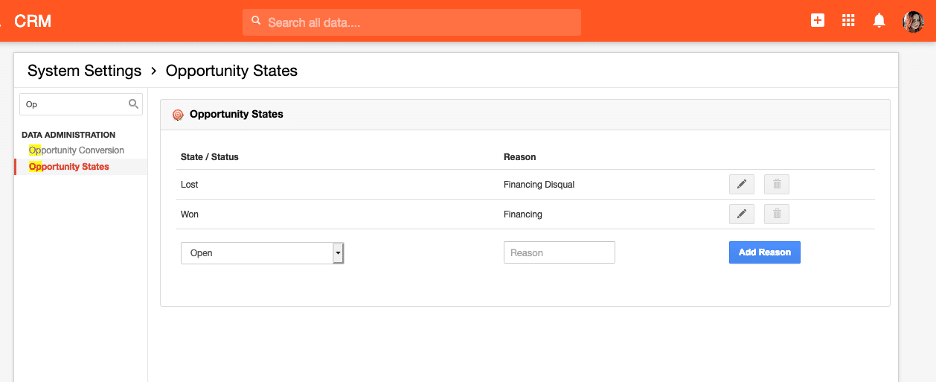Open Opportunity Conversion in sidebar
This screenshot has height=382, width=936.
pos(76,150)
